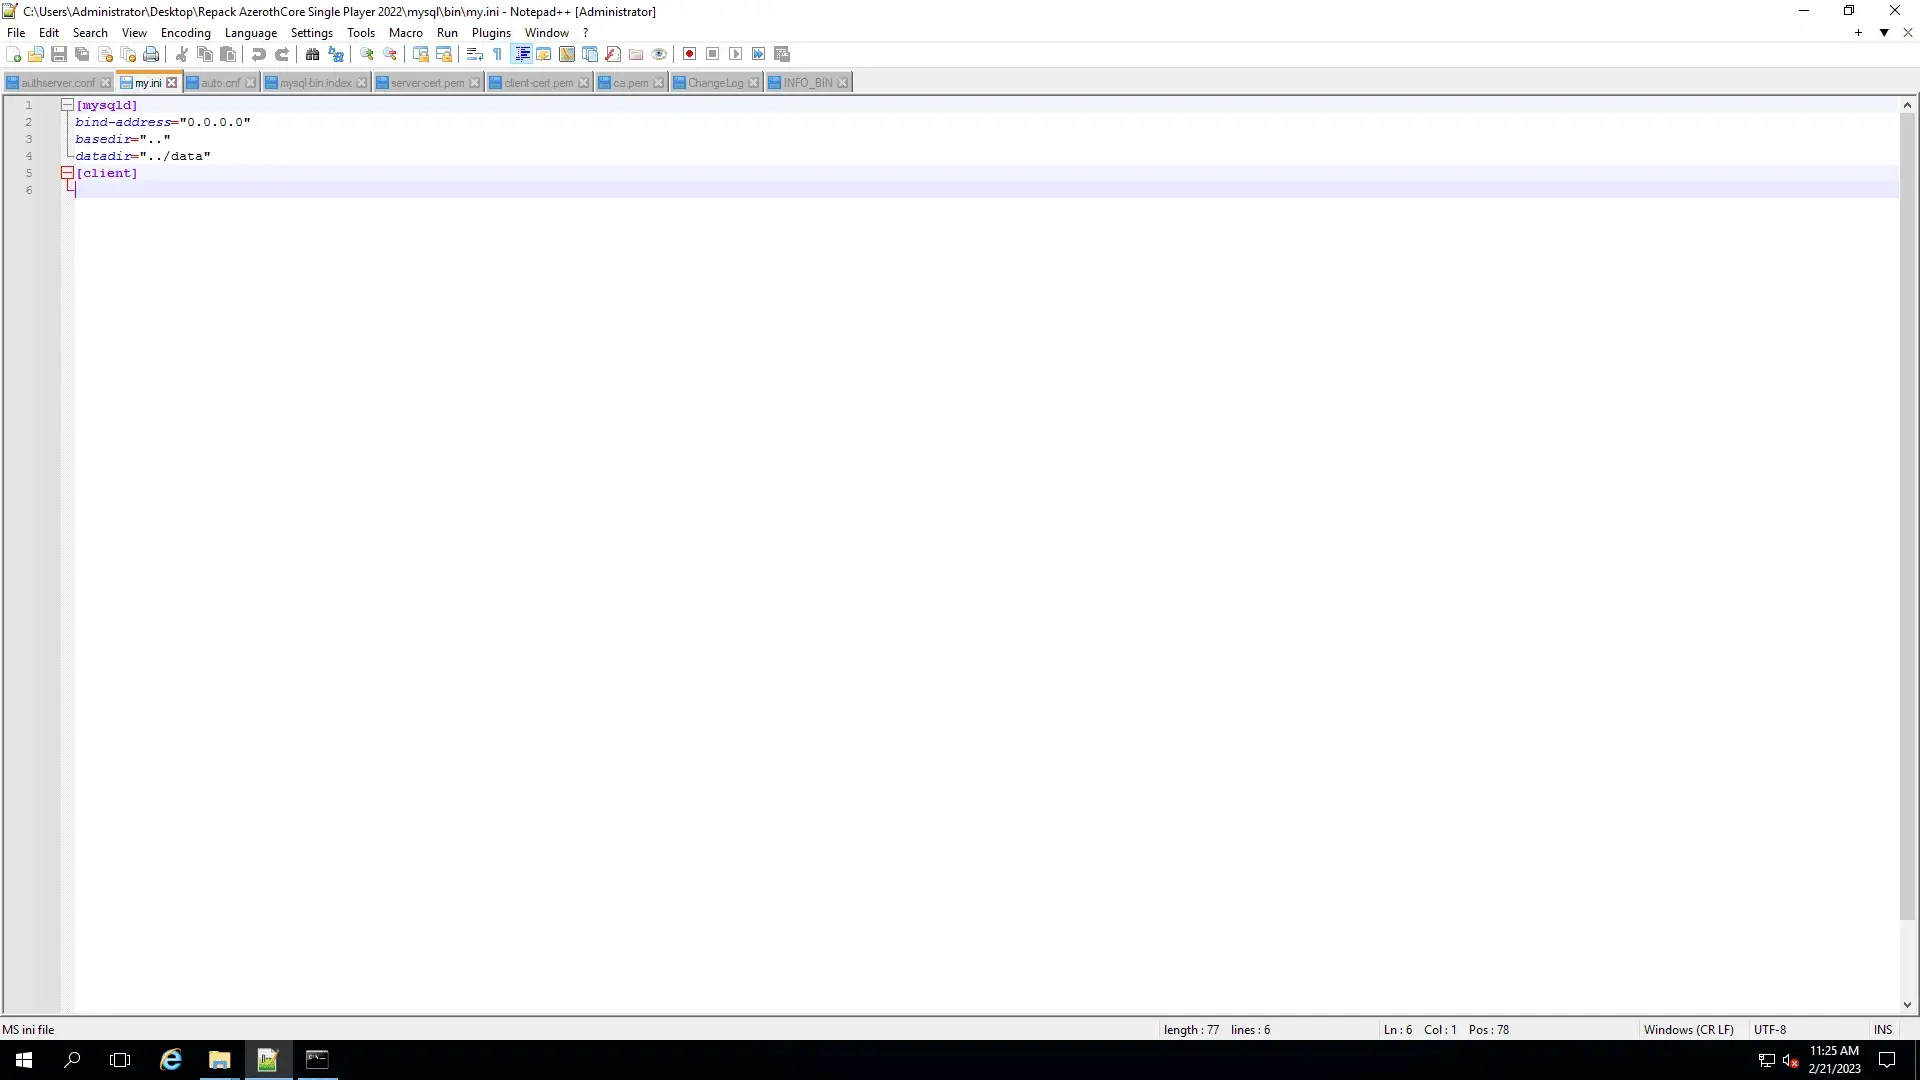Viewport: 1920px width, 1080px height.
Task: Open Internet Explorer from the taskbar
Action: [x=171, y=1060]
